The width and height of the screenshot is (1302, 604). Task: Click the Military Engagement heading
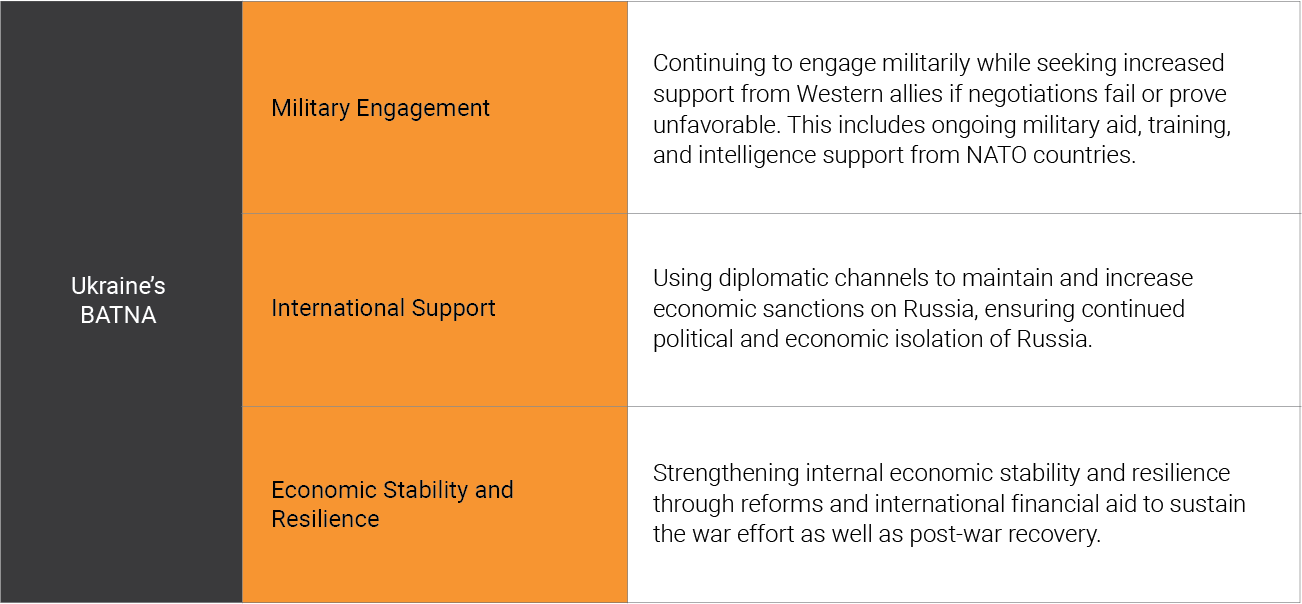380,108
